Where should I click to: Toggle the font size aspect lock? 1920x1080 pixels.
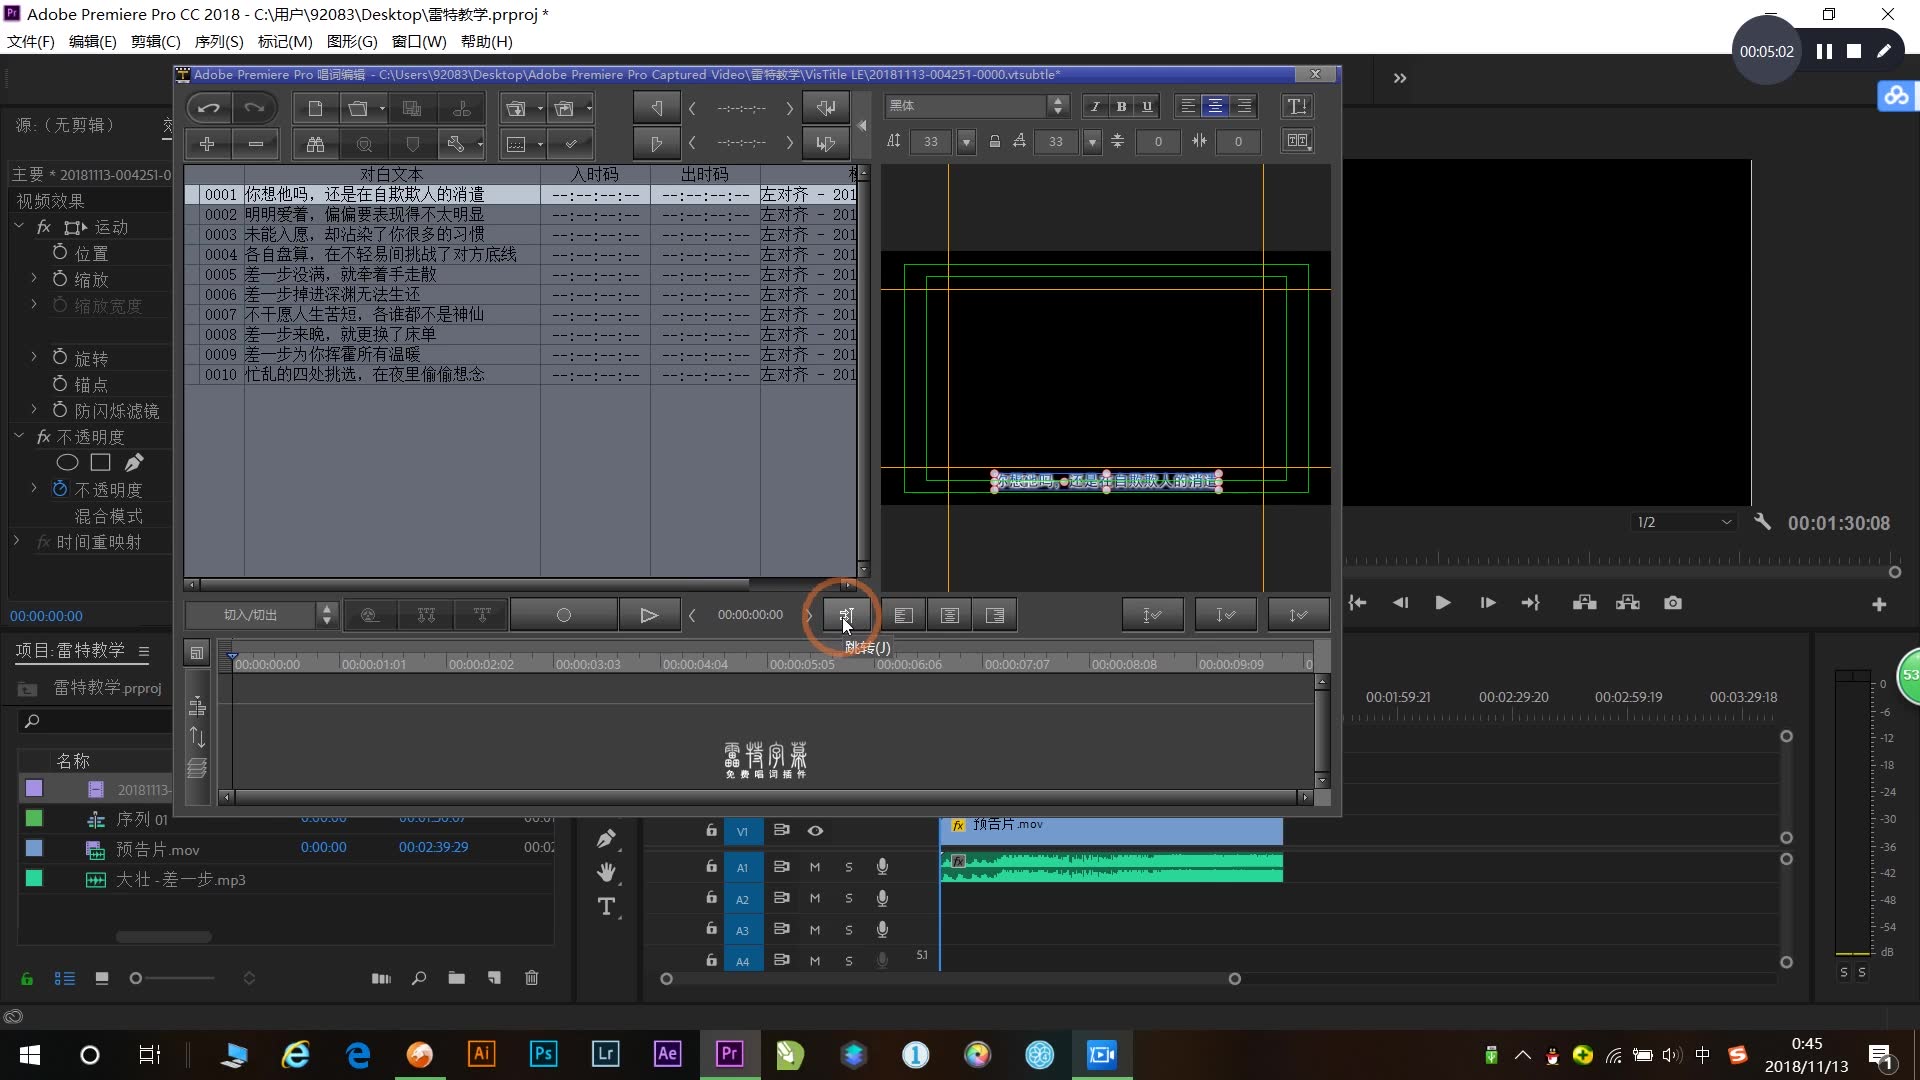(994, 142)
